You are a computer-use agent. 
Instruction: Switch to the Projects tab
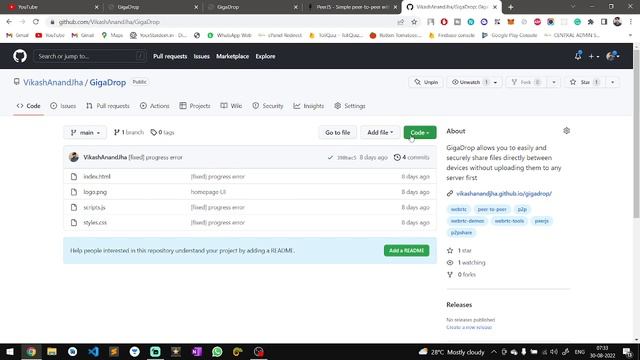coord(195,106)
